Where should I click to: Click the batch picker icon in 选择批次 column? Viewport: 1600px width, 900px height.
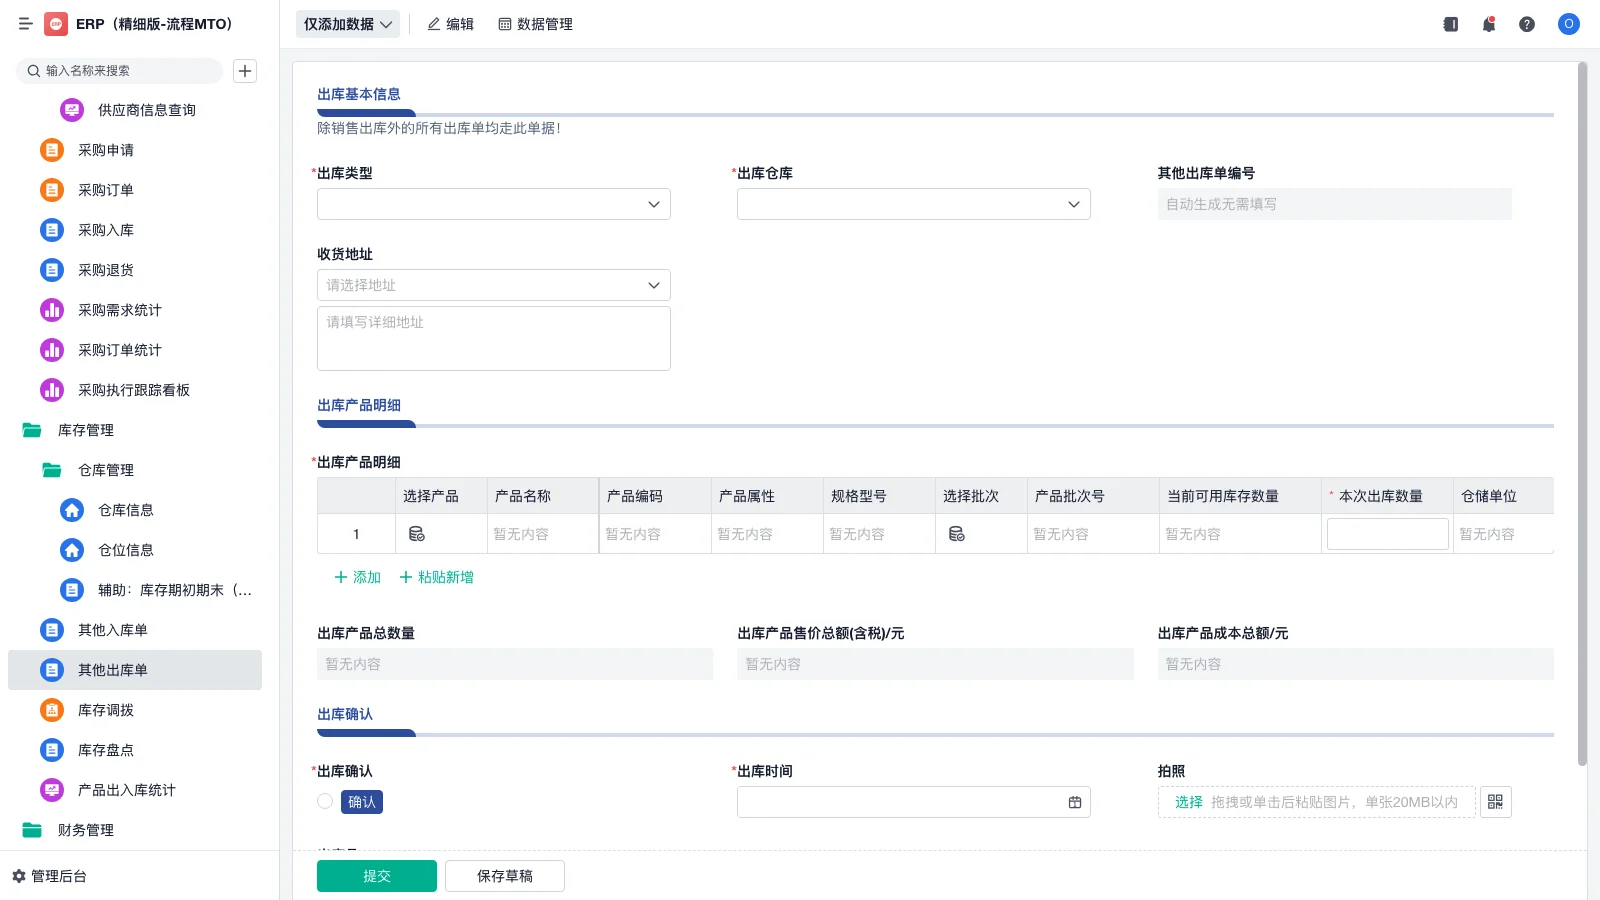click(956, 533)
